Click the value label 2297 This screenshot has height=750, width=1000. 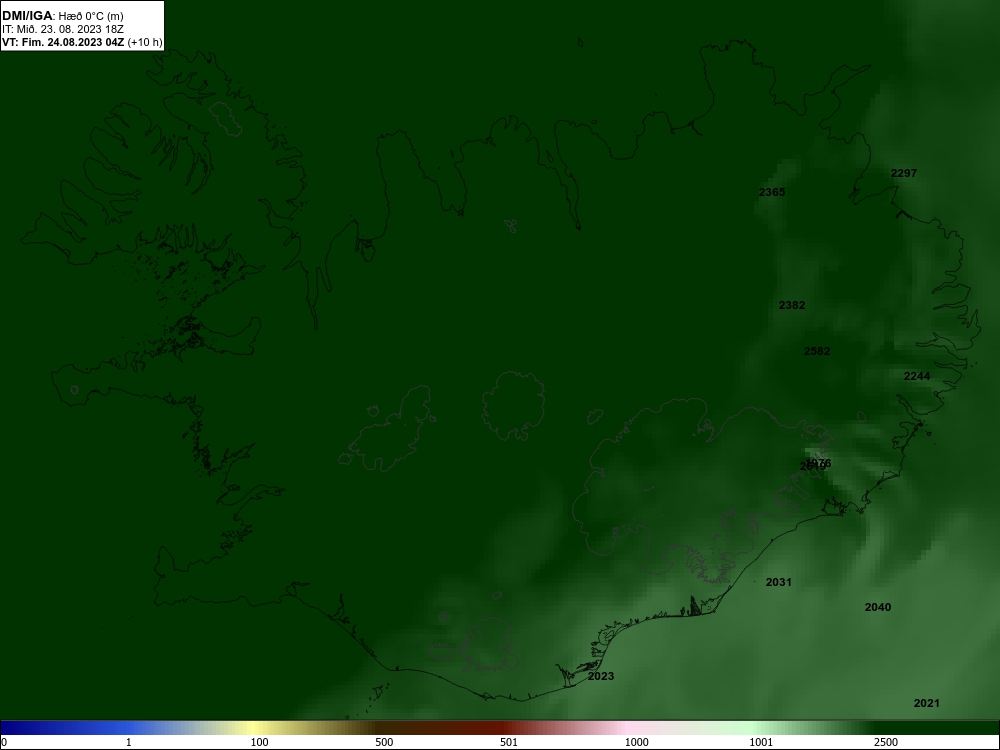coord(904,173)
